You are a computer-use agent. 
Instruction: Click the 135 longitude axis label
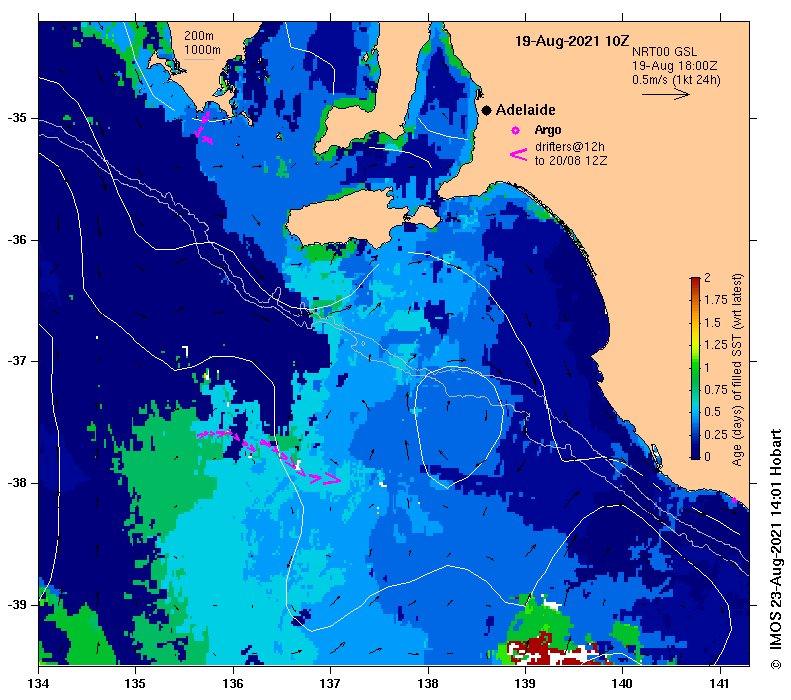pos(136,684)
